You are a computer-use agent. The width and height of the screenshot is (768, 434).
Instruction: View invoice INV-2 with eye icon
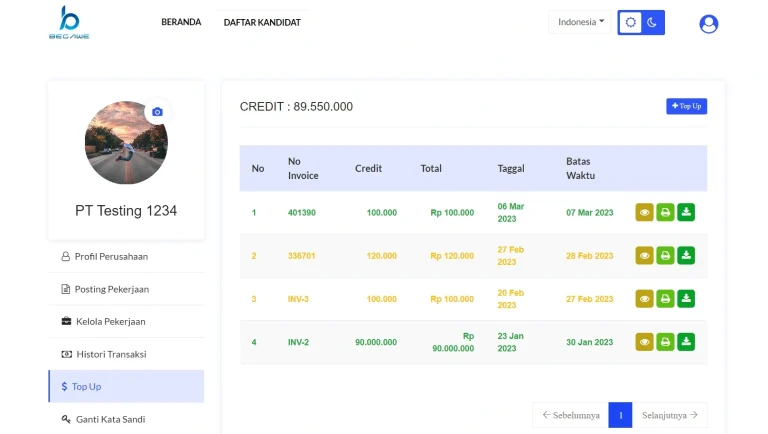(x=645, y=342)
